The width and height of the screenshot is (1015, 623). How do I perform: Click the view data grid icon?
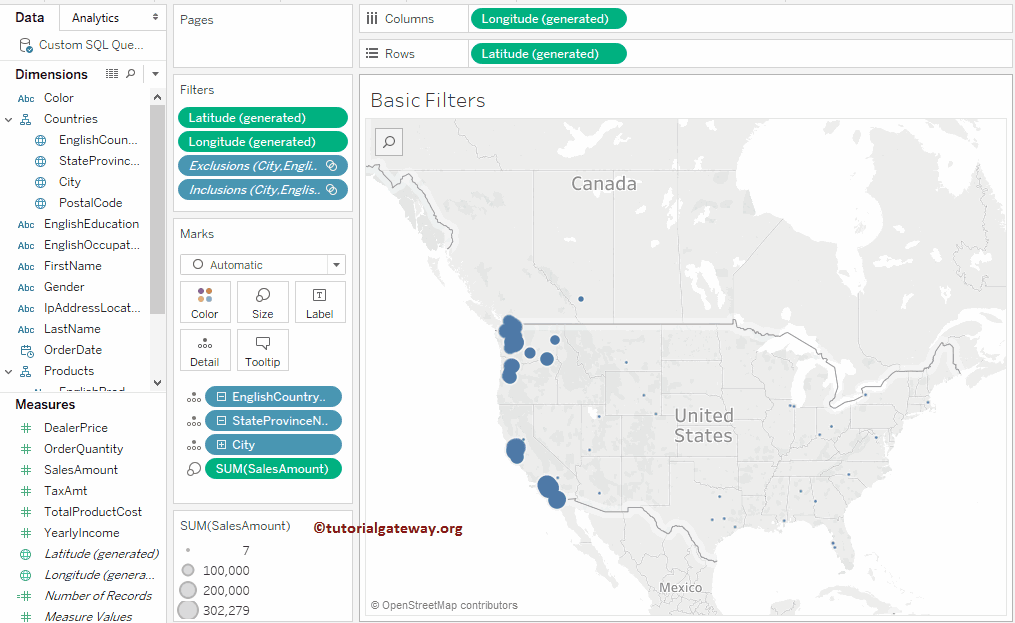[x=112, y=74]
